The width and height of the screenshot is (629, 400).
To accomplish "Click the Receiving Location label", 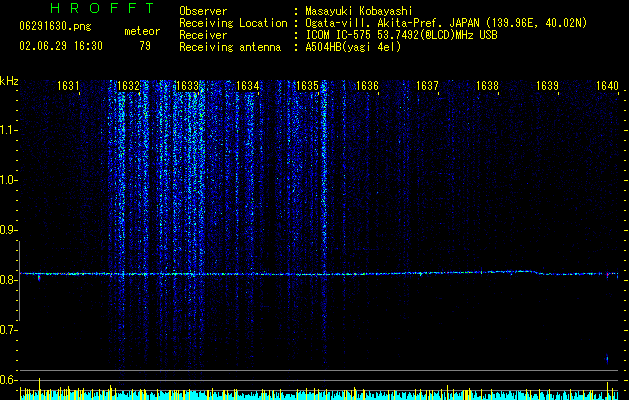I will click(x=233, y=23).
